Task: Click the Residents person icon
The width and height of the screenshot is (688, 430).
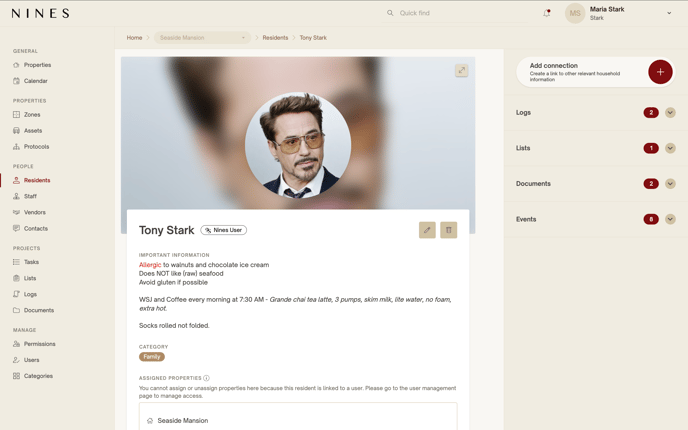Action: tap(16, 180)
